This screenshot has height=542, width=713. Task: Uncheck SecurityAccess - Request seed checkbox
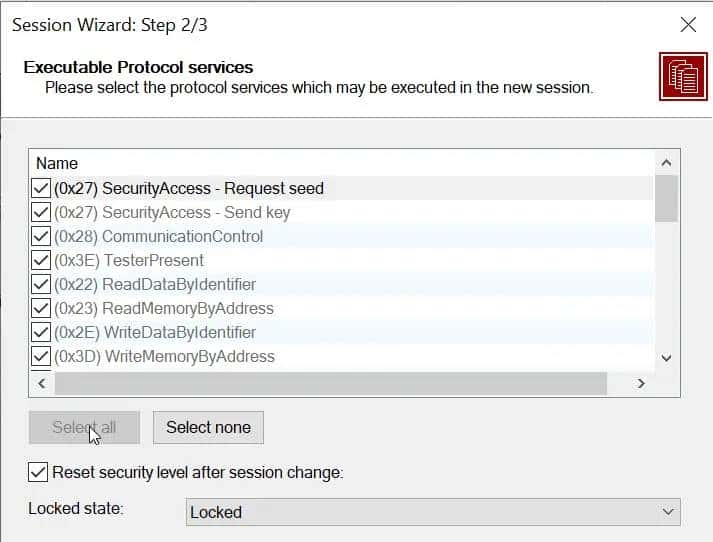[41, 188]
